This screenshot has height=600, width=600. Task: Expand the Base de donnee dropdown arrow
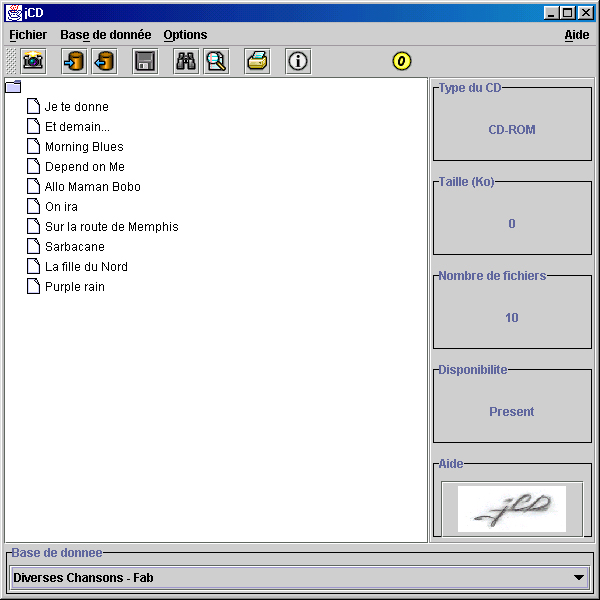579,577
